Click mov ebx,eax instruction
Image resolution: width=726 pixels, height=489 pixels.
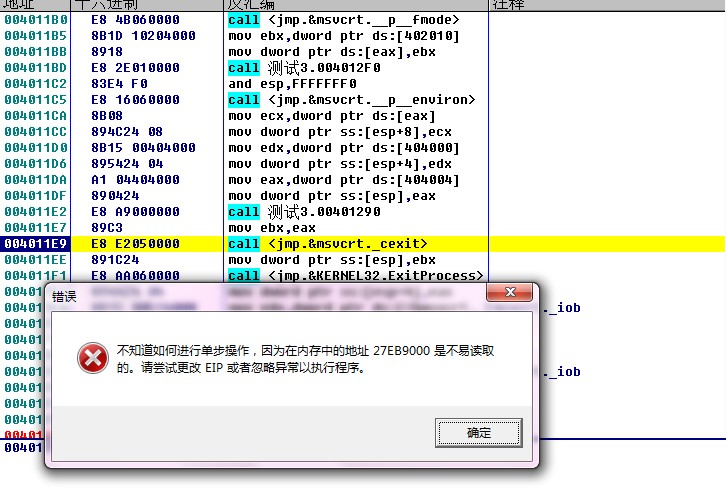[272, 227]
